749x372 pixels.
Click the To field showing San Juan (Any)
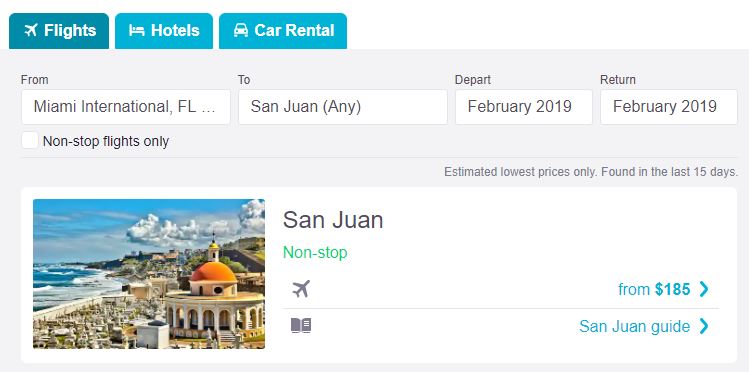click(342, 107)
